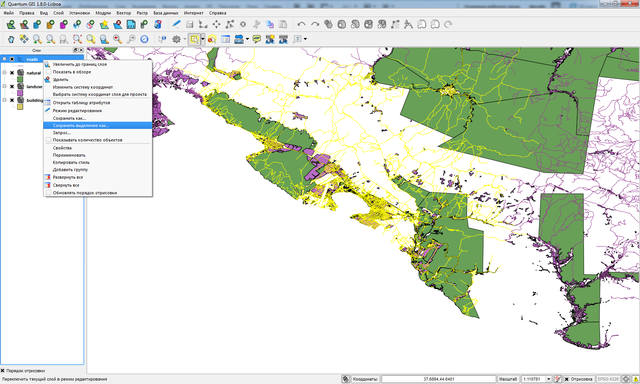This screenshot has height=384, width=640.
Task: Toggle the 'Порядок отрисовки' checkbox at bottom
Action: [2, 371]
